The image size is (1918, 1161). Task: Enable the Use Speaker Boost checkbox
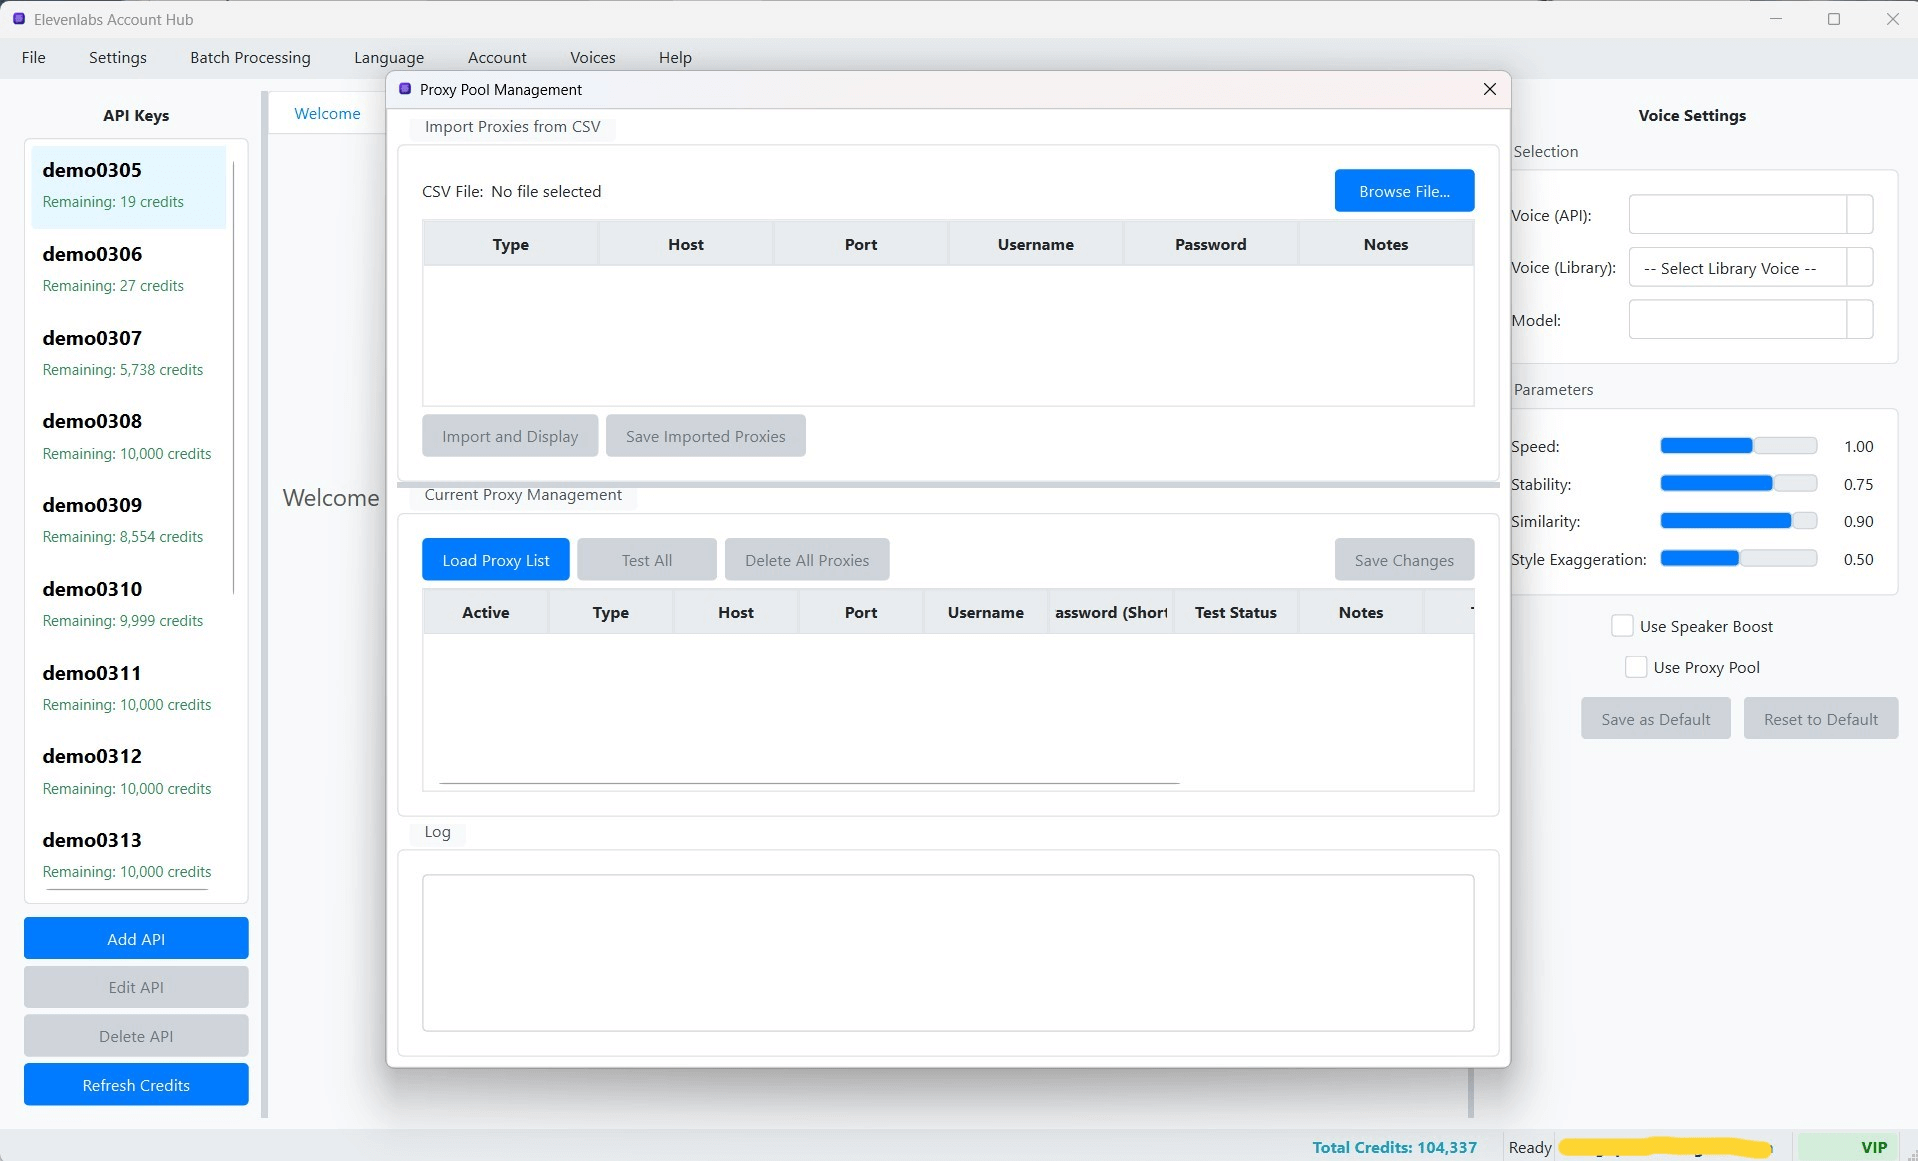pos(1622,626)
